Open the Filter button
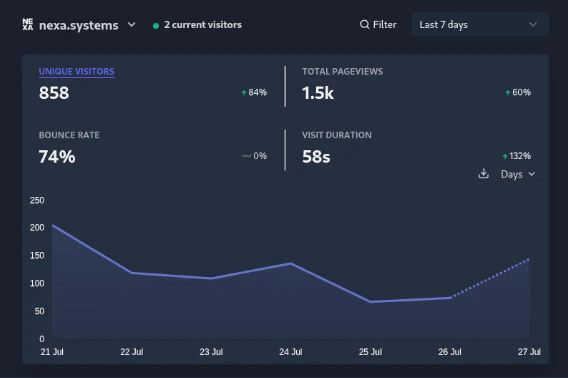This screenshot has height=378, width=568. (x=378, y=25)
